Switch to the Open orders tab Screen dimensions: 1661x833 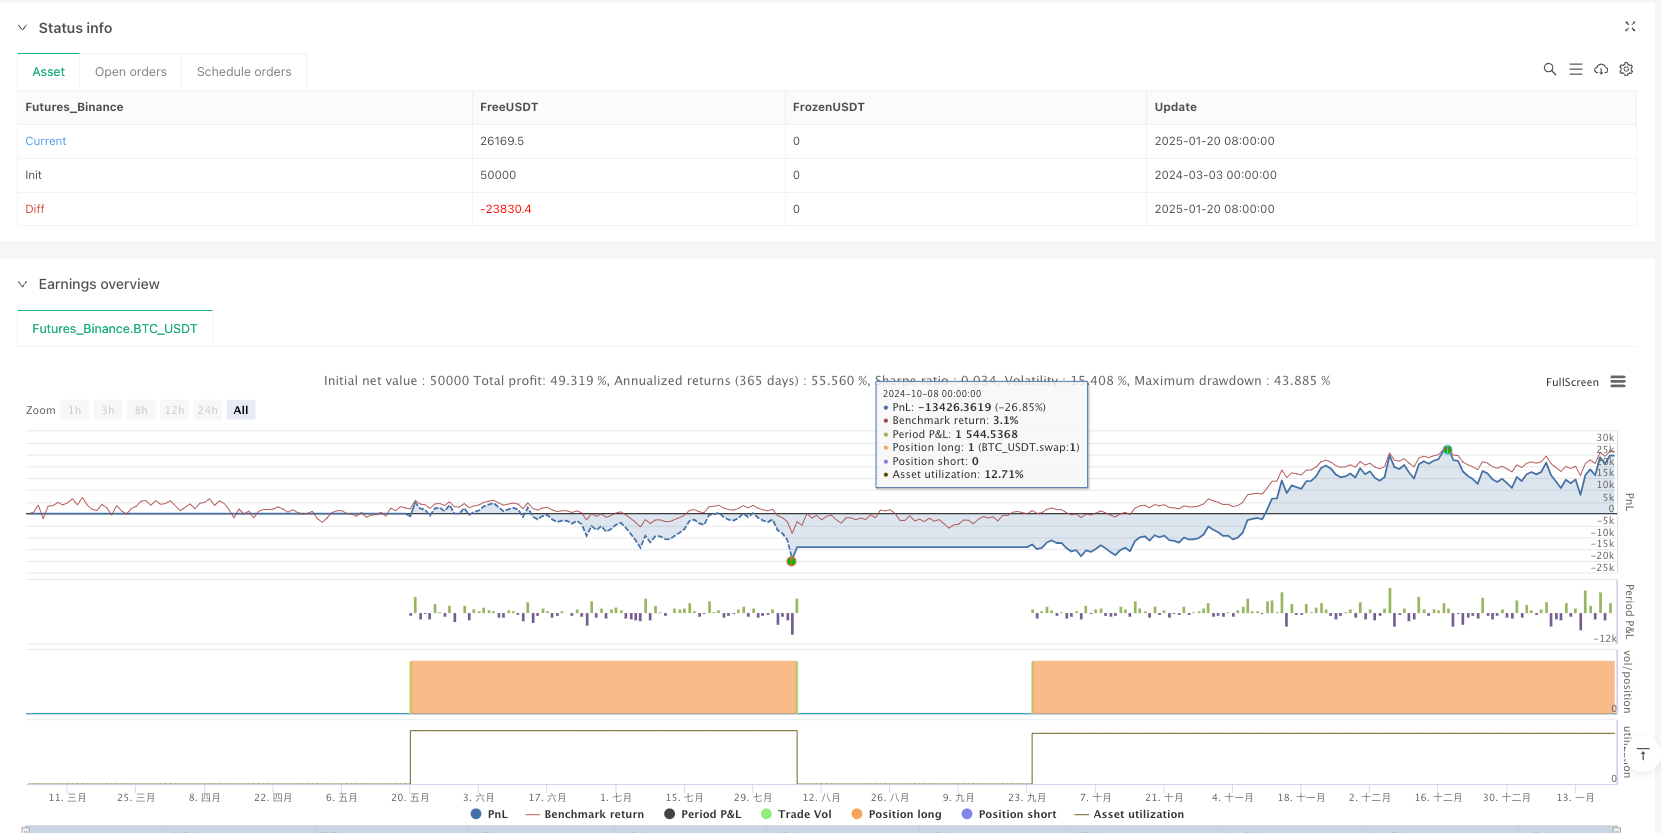131,72
